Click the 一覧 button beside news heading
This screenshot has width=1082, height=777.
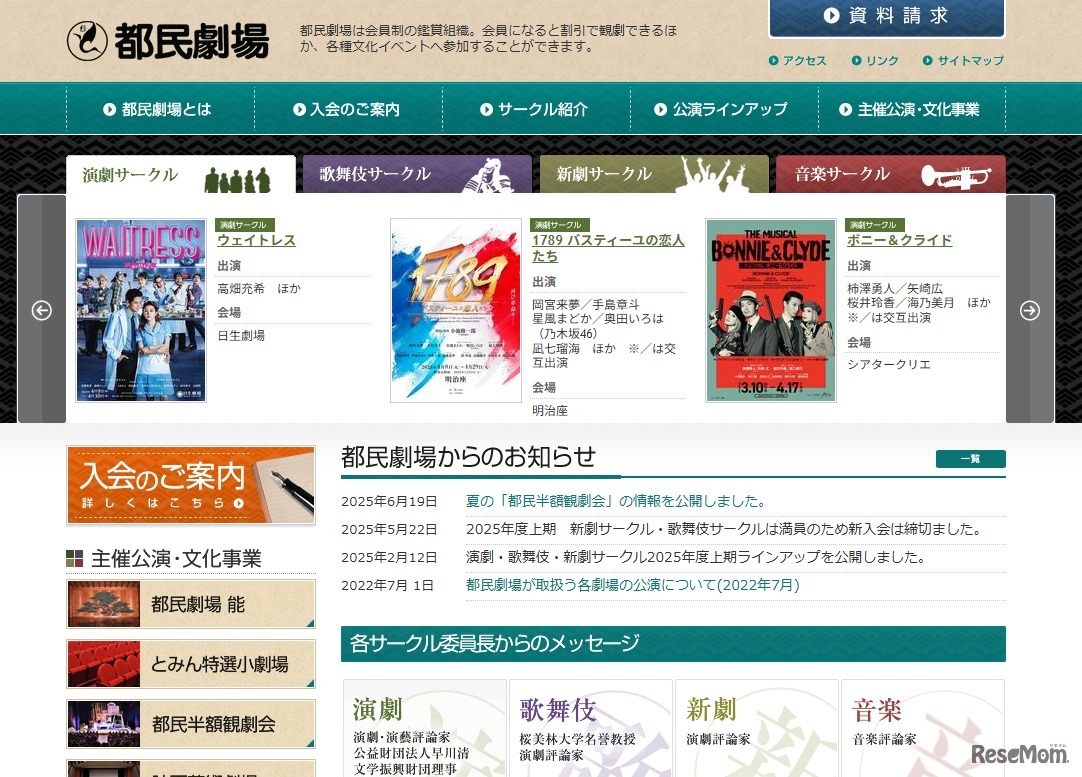(x=970, y=459)
